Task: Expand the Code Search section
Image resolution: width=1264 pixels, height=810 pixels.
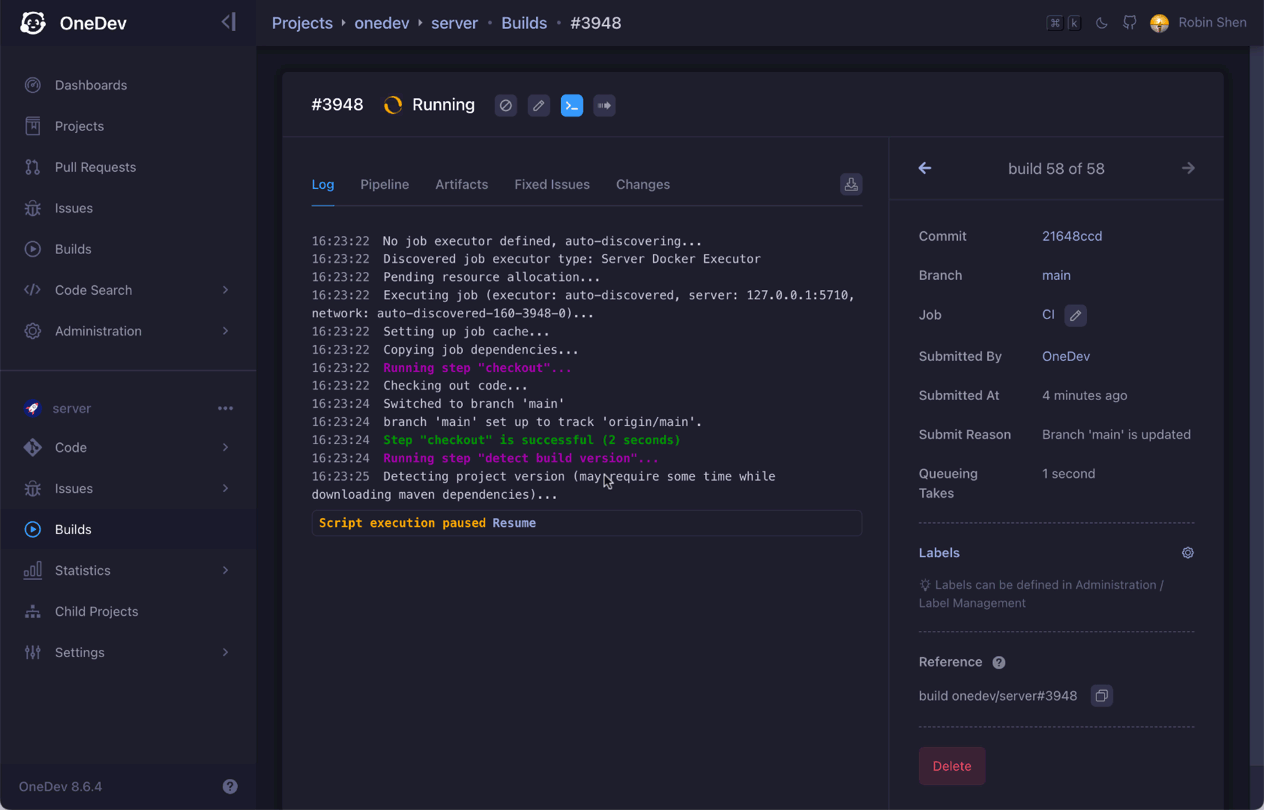Action: pyautogui.click(x=94, y=290)
